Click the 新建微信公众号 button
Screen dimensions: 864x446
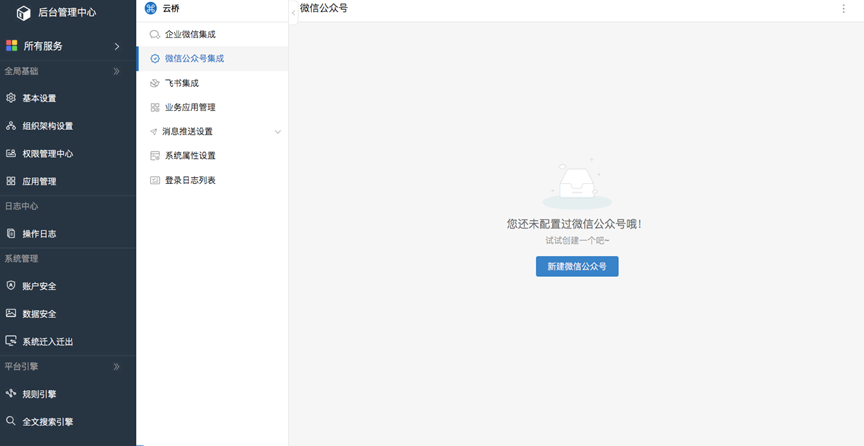(x=577, y=266)
